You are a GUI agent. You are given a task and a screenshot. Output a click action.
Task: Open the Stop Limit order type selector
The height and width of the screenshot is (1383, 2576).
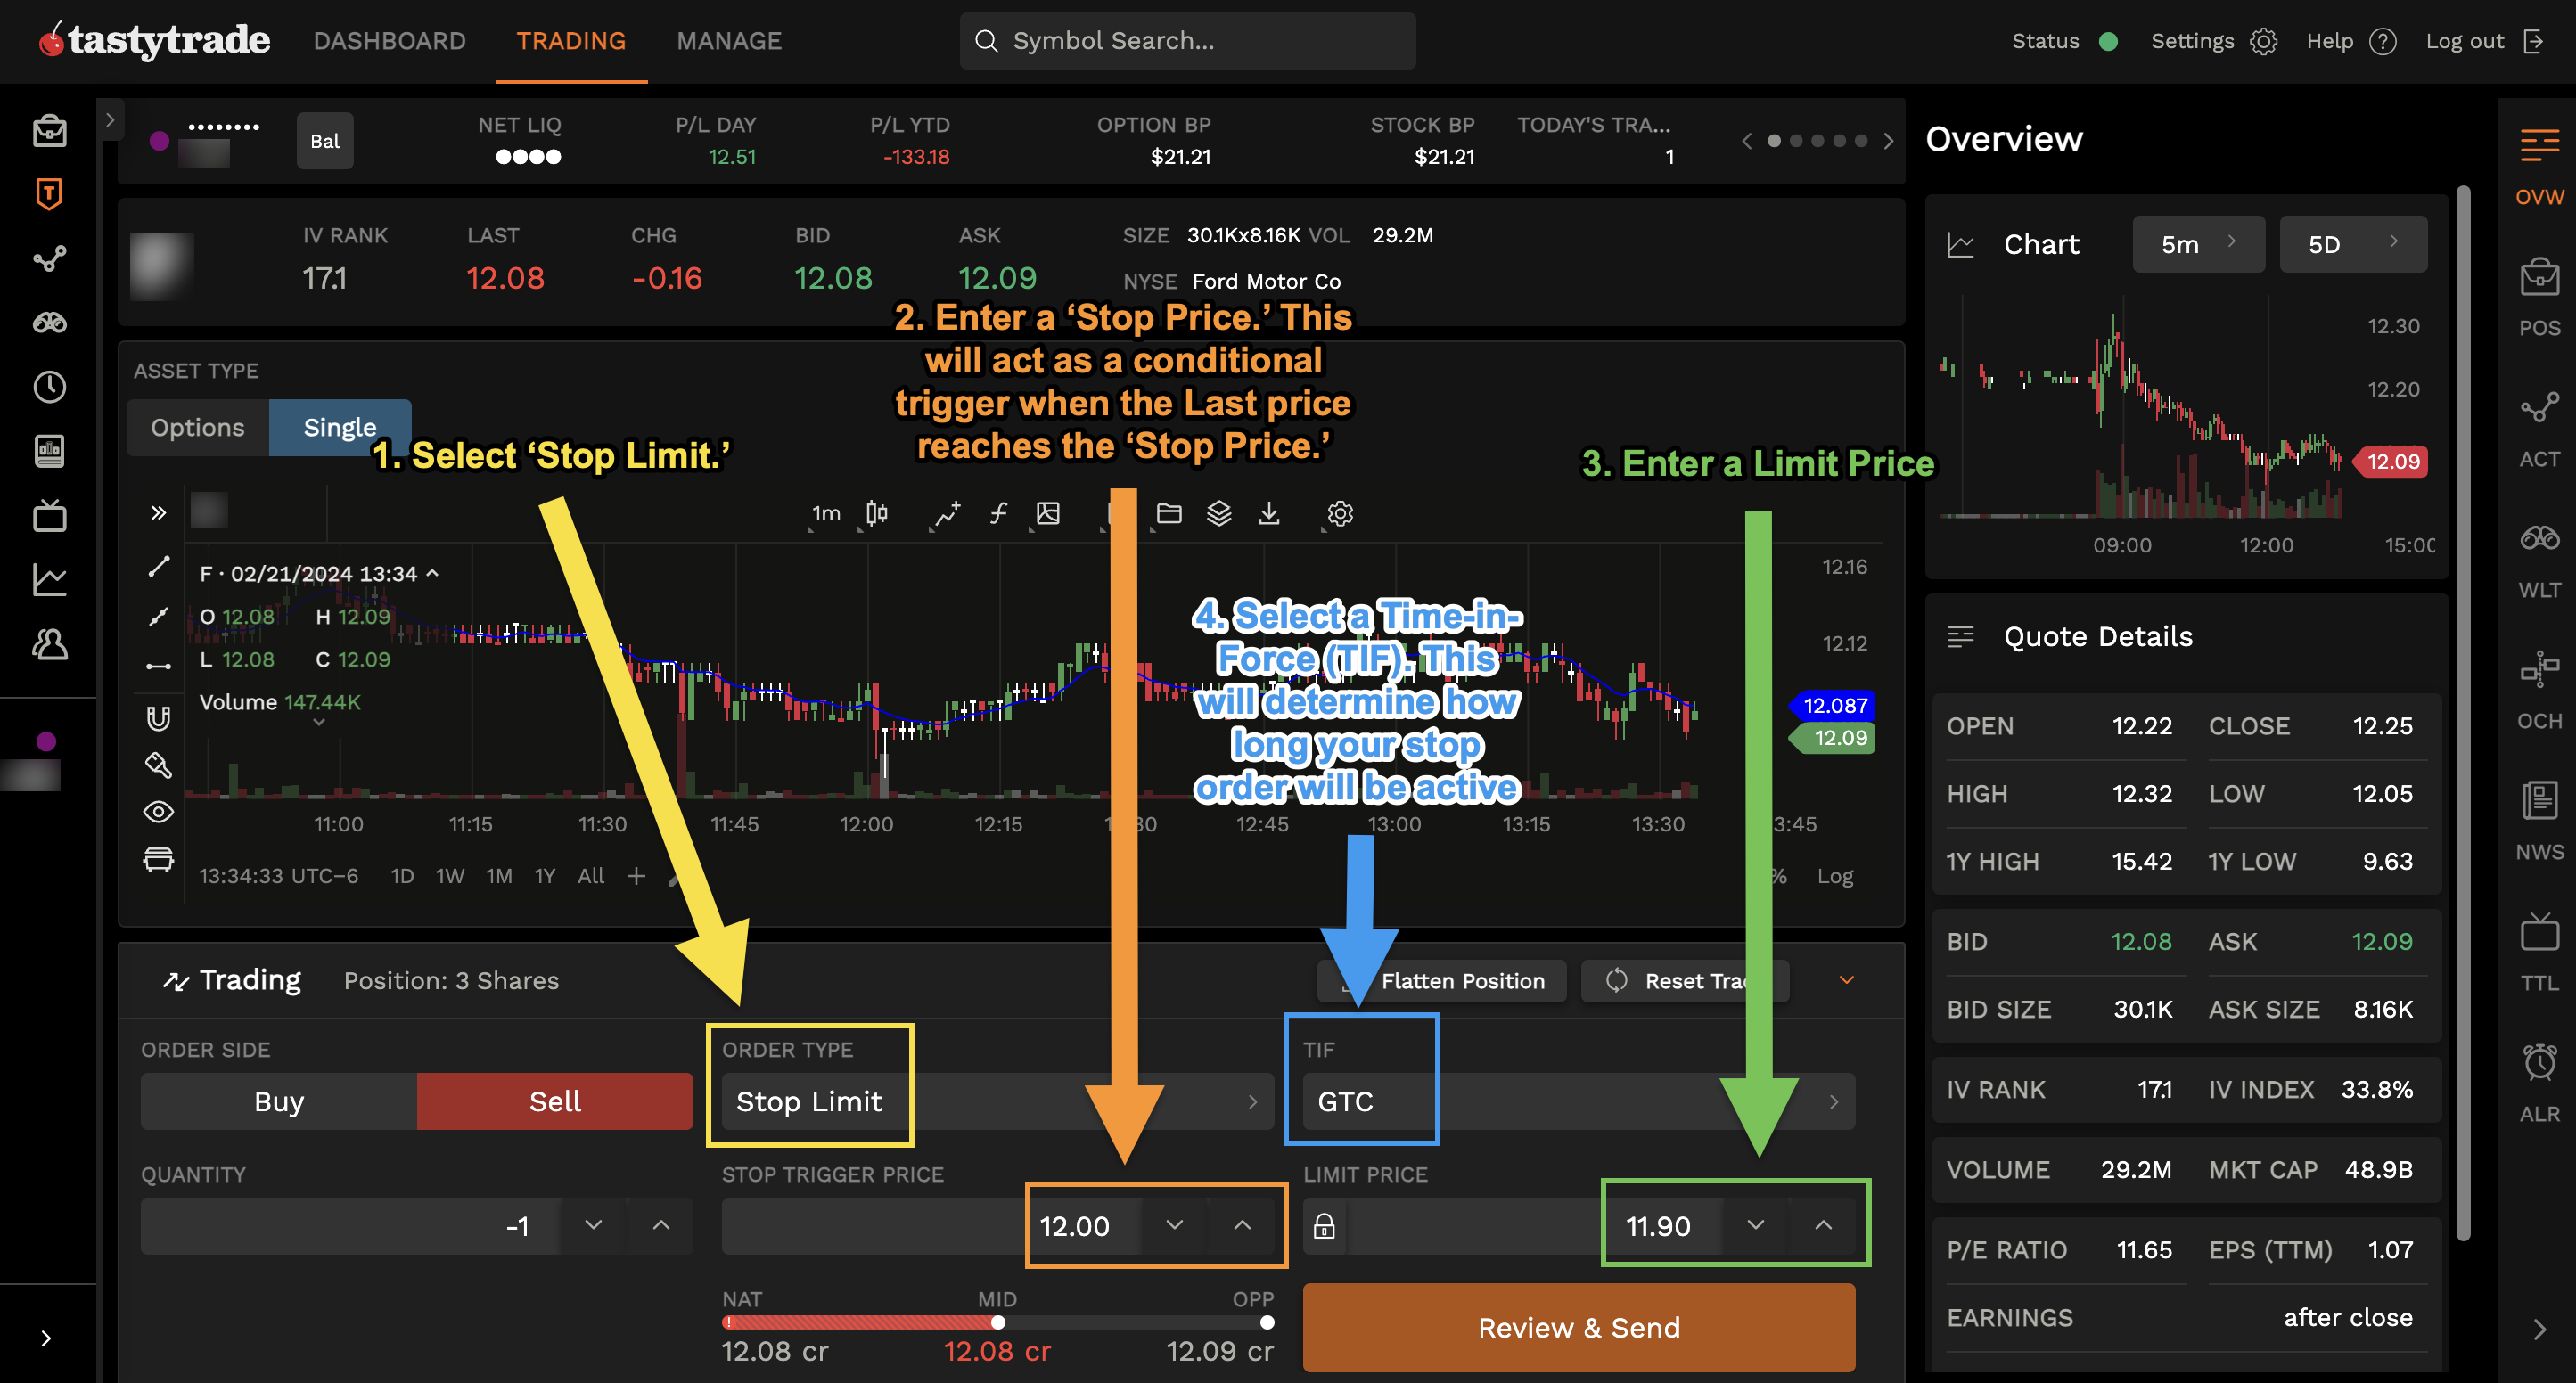tap(810, 1101)
